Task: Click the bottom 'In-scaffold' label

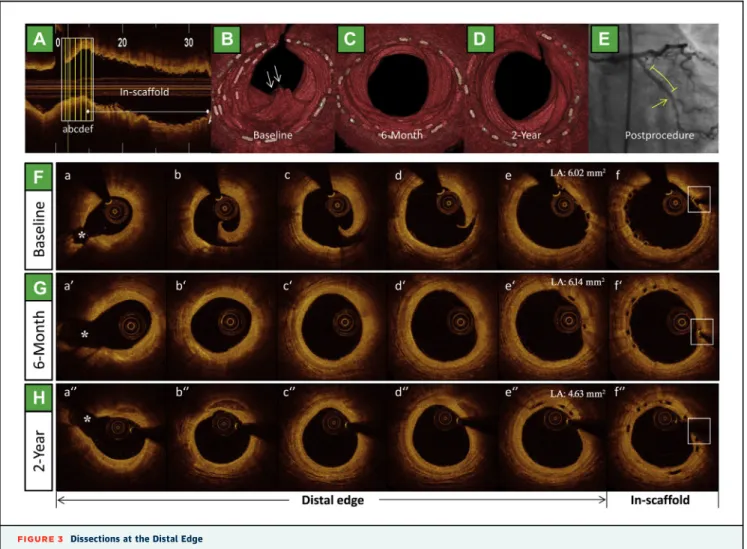Action: [x=660, y=500]
